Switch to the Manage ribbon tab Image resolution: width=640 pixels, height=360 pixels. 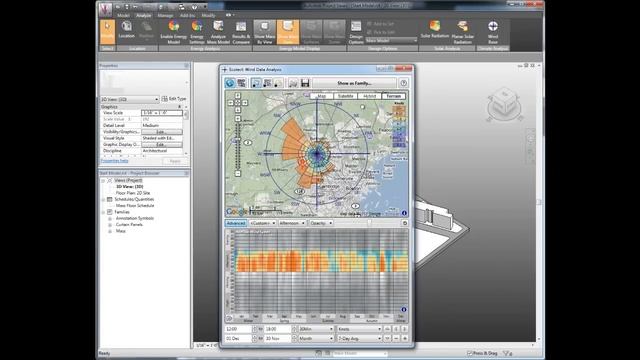click(165, 16)
